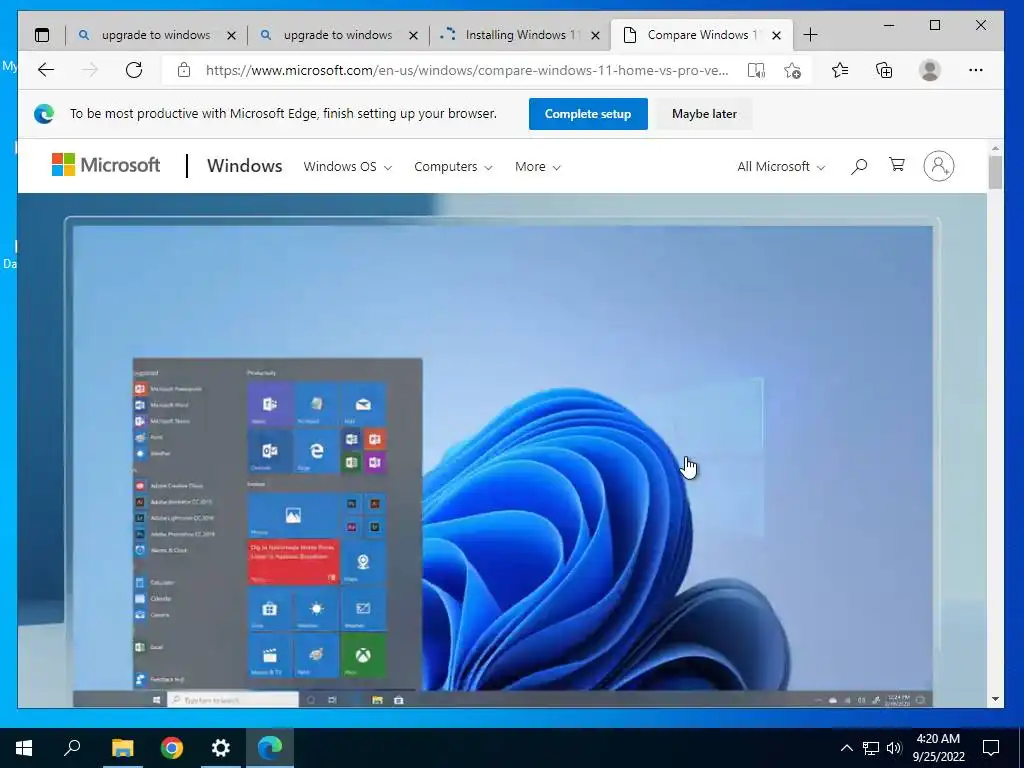
Task: Click the Edge logo in setup banner
Action: click(x=44, y=114)
